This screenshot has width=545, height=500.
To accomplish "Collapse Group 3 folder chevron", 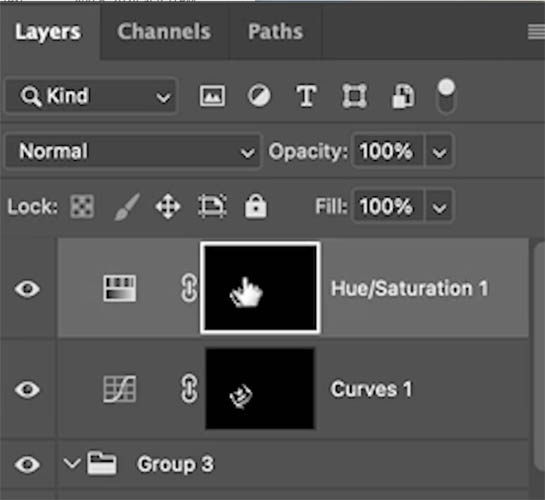I will [x=72, y=463].
